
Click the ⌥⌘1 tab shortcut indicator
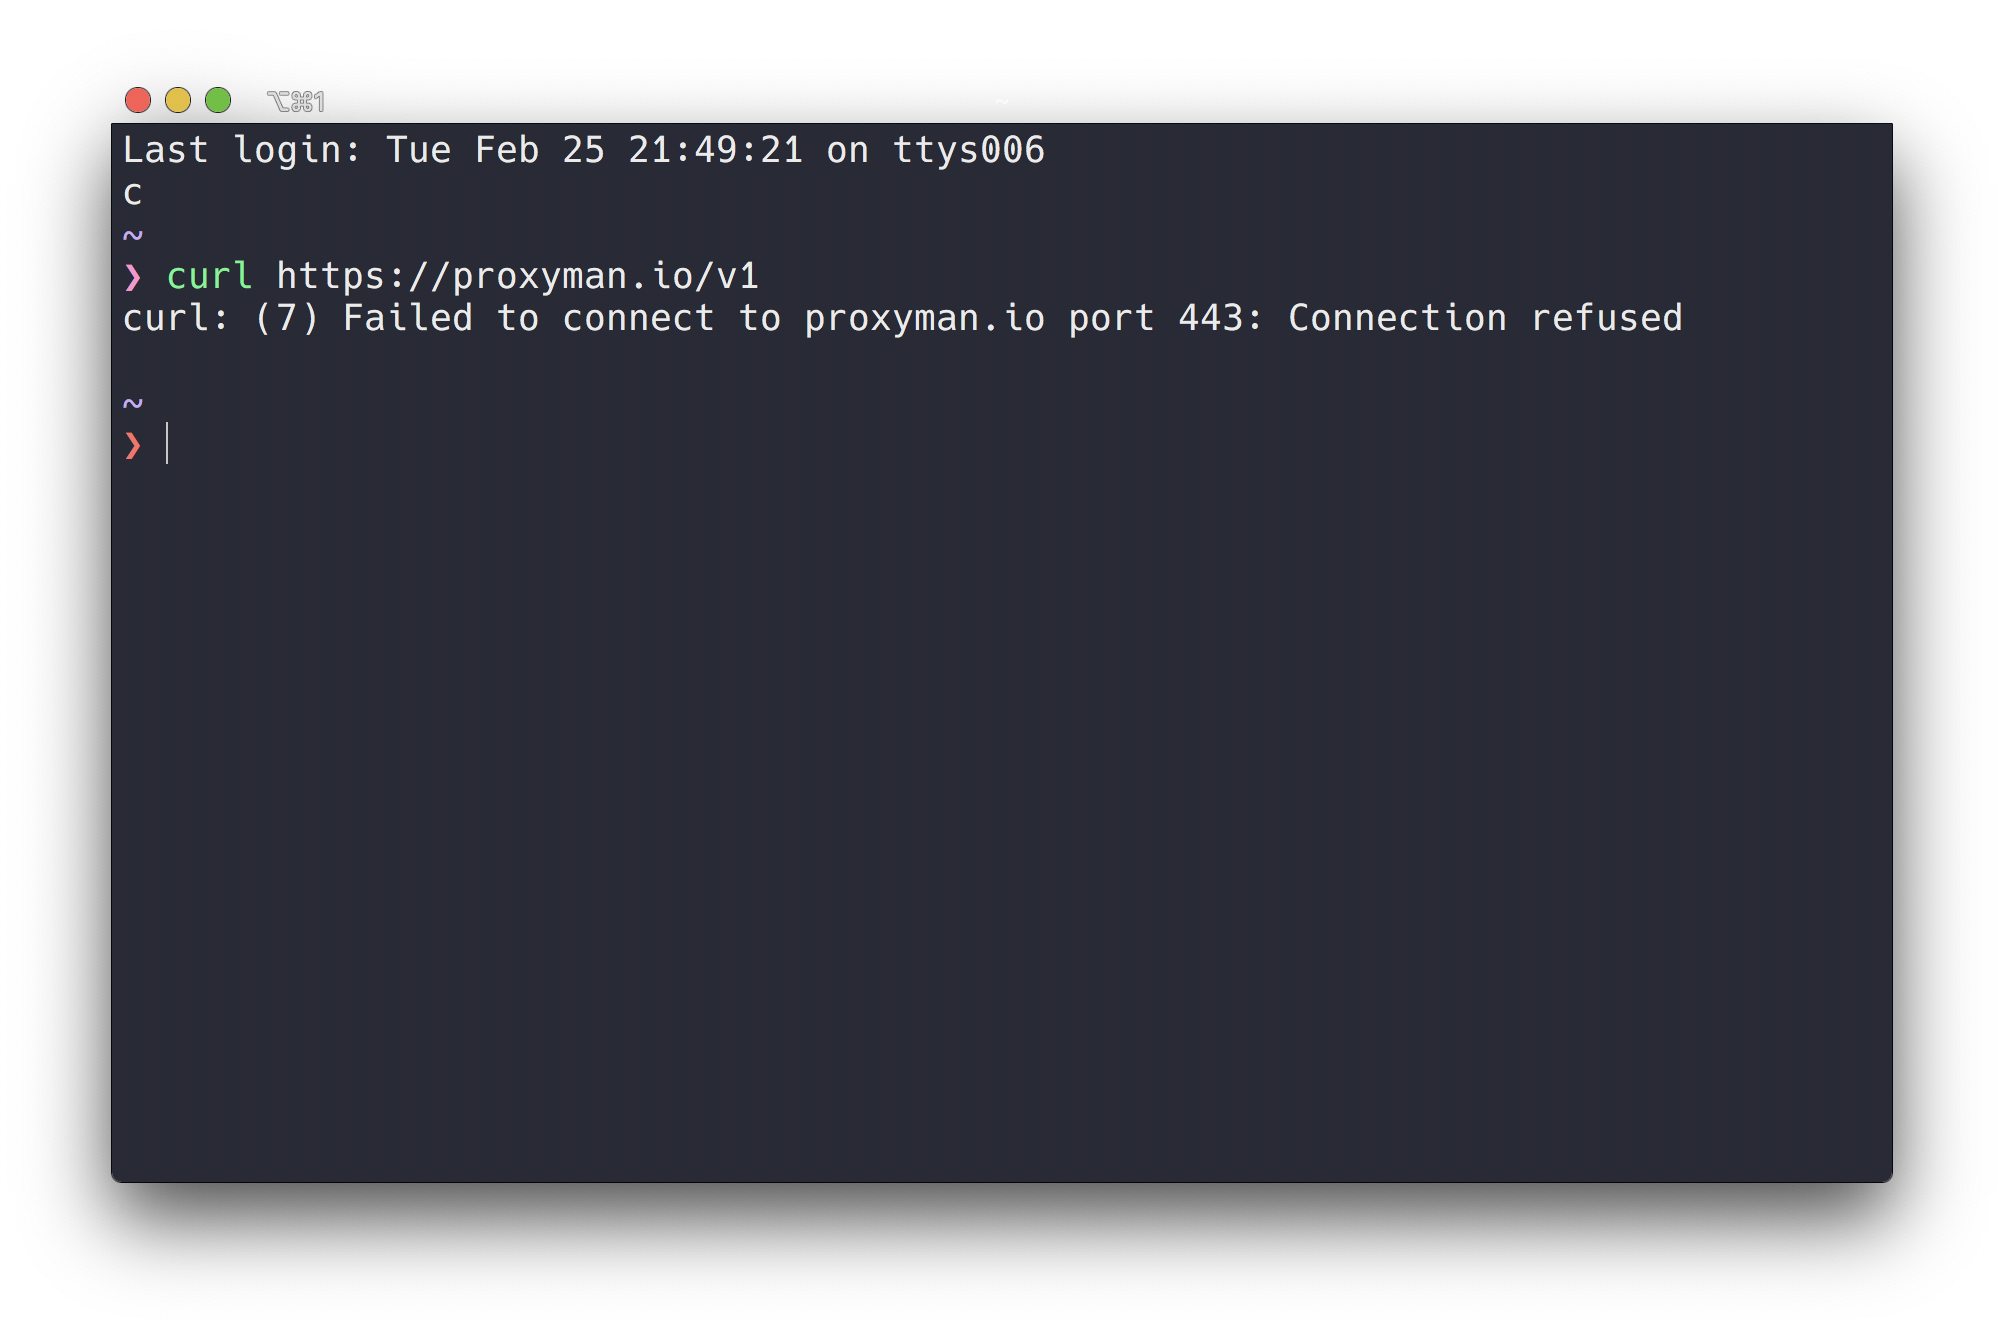[x=297, y=100]
